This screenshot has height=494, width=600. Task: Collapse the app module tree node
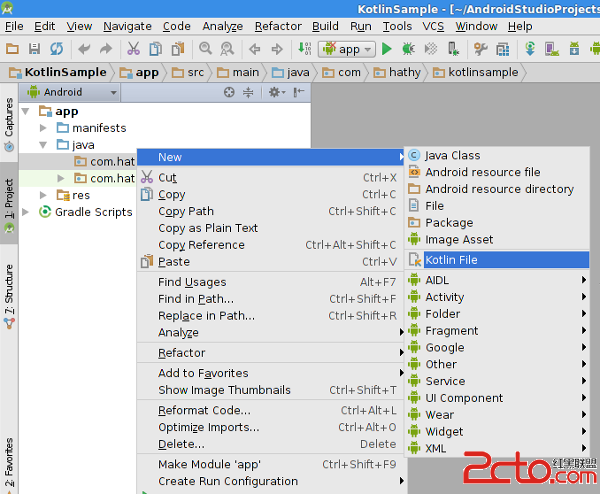point(26,111)
